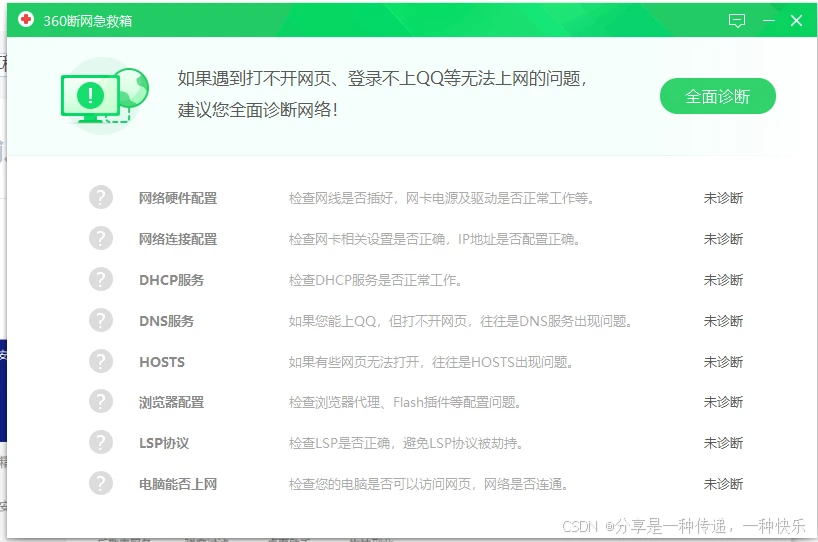Click description 检查LSP是否正确
Image resolution: width=818 pixels, height=542 pixels.
(x=406, y=443)
